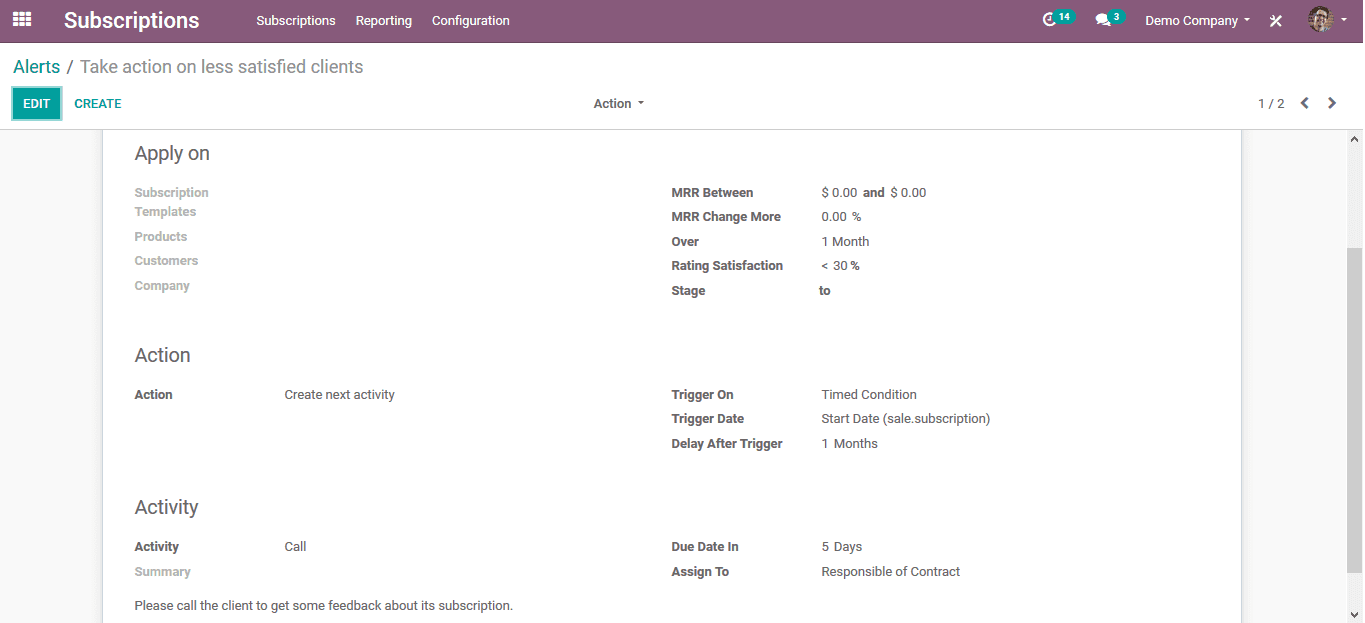Open the Reporting menu

pyautogui.click(x=384, y=20)
